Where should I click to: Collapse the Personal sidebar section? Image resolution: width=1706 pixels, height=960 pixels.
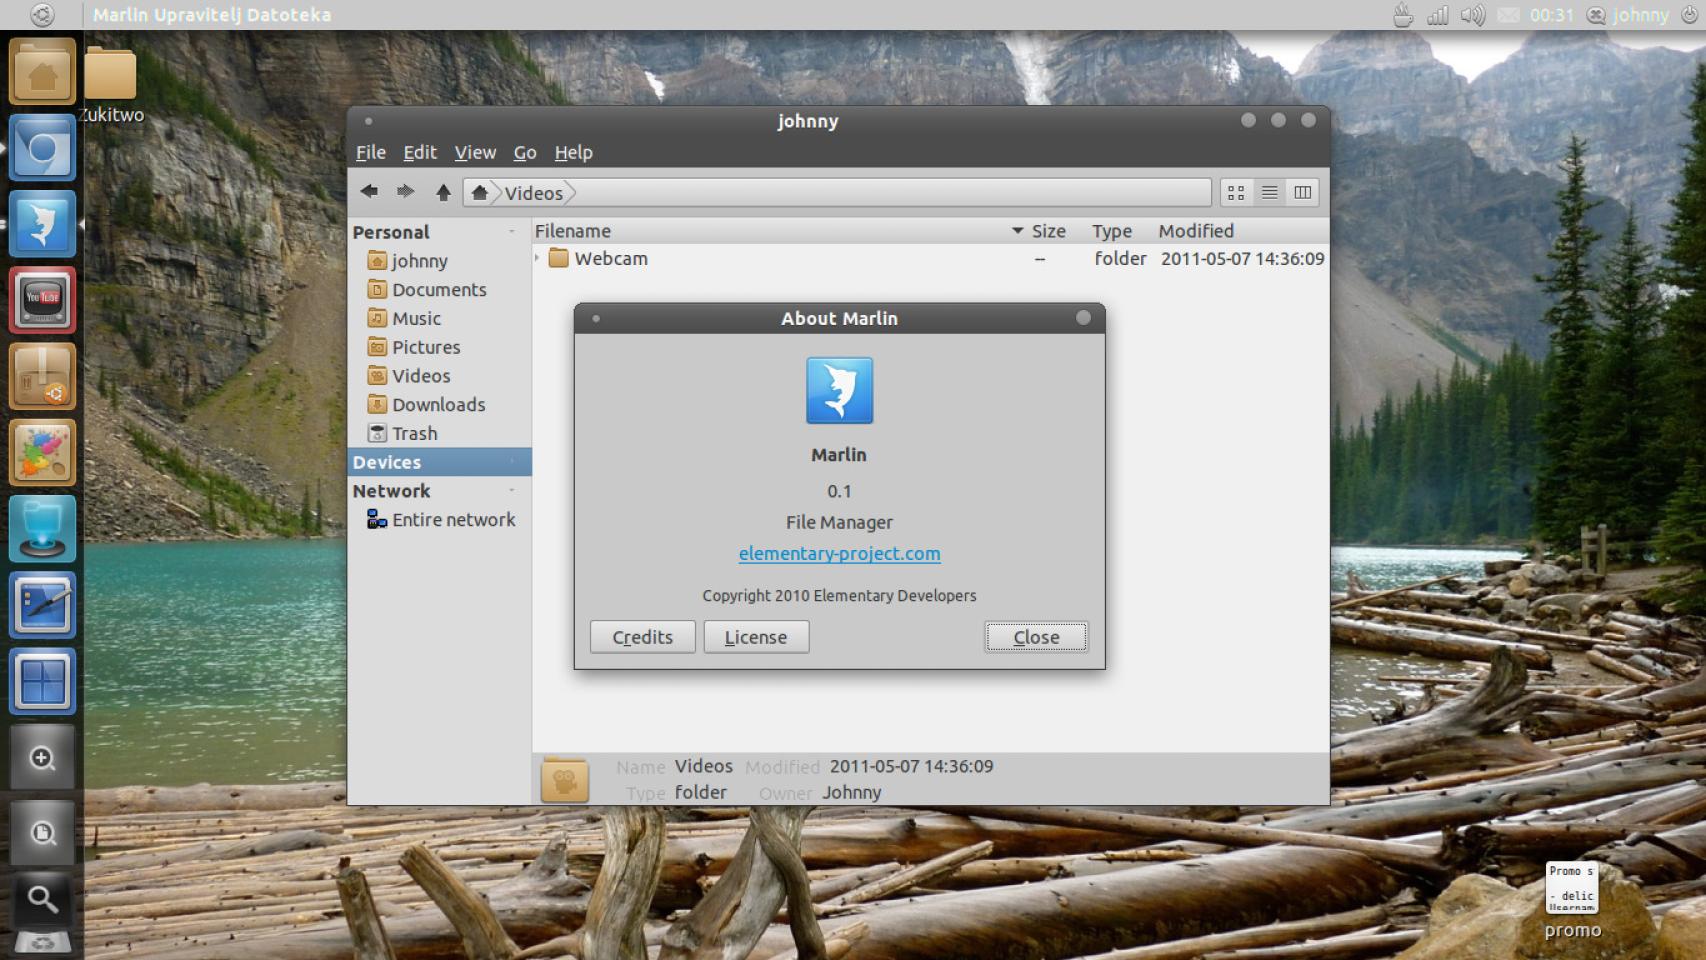coord(511,232)
